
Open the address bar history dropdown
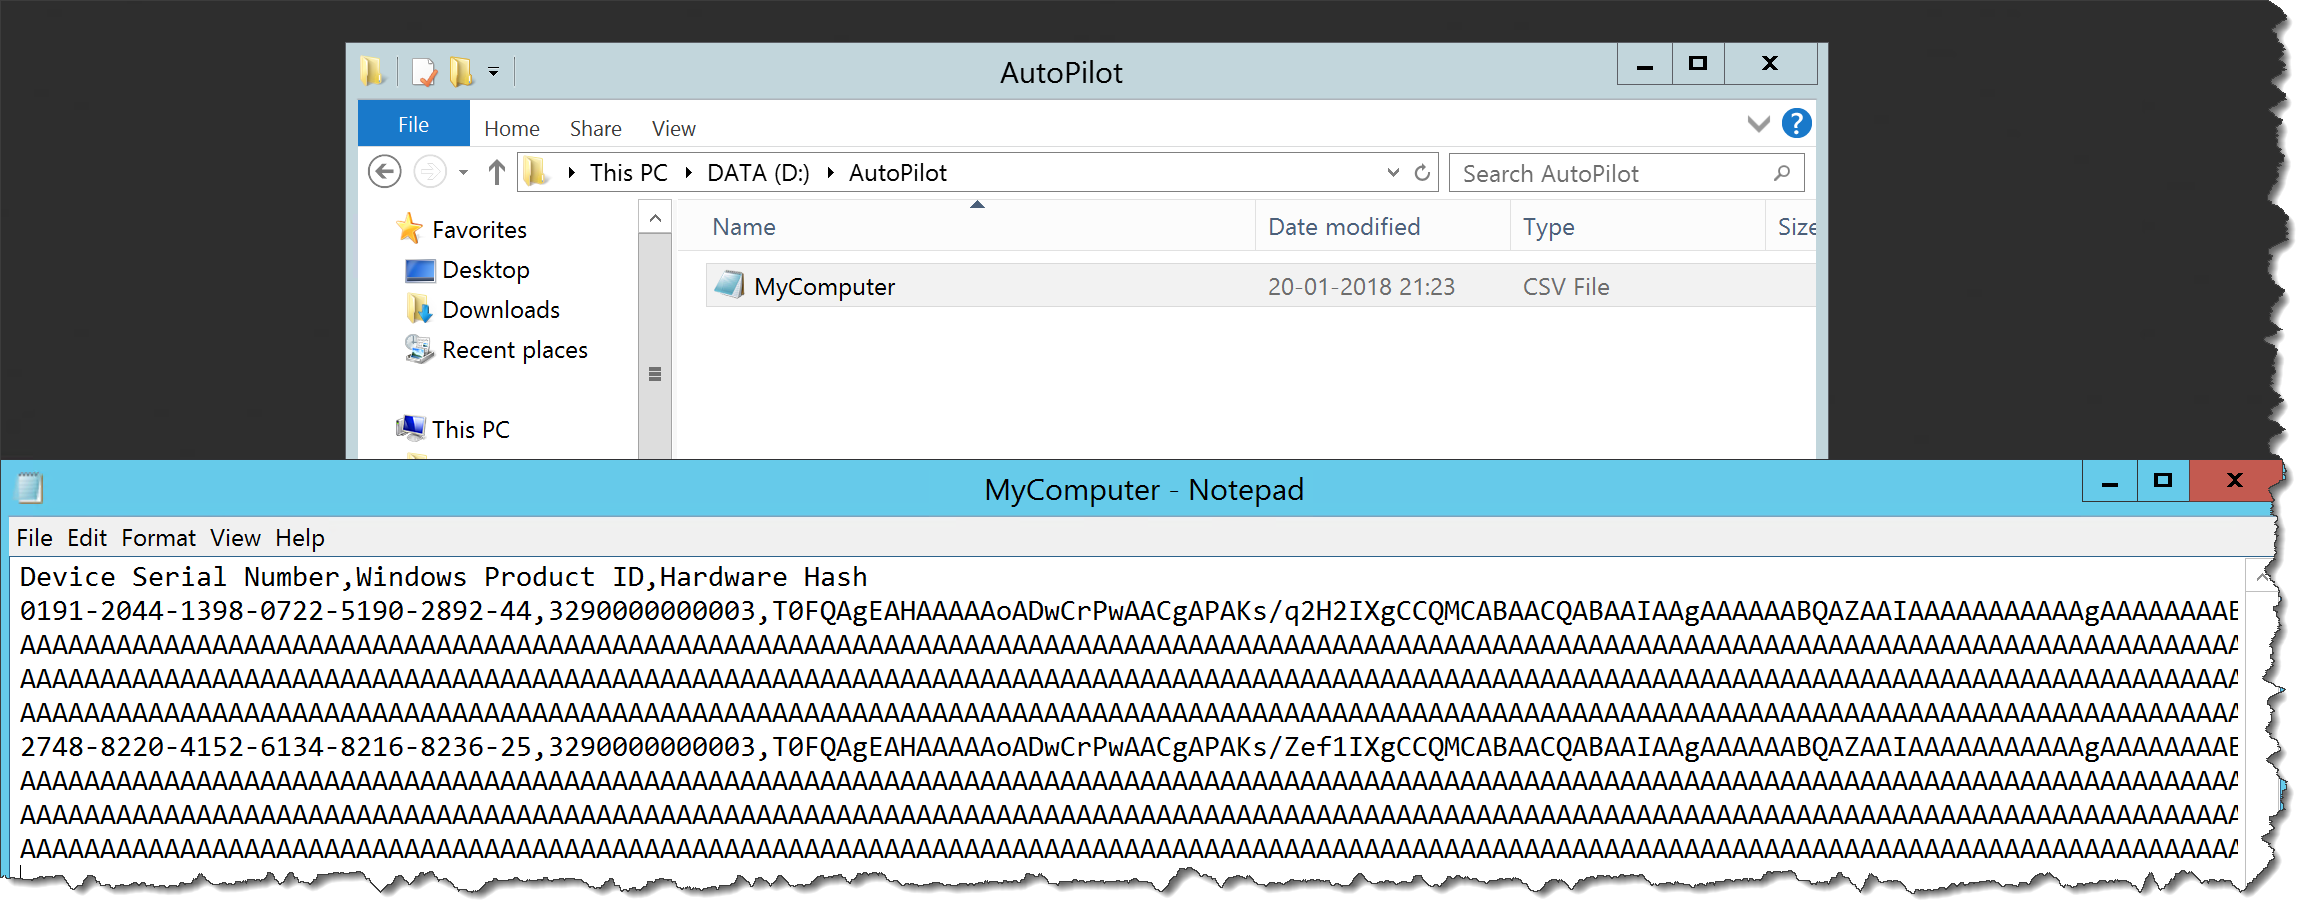point(1394,172)
